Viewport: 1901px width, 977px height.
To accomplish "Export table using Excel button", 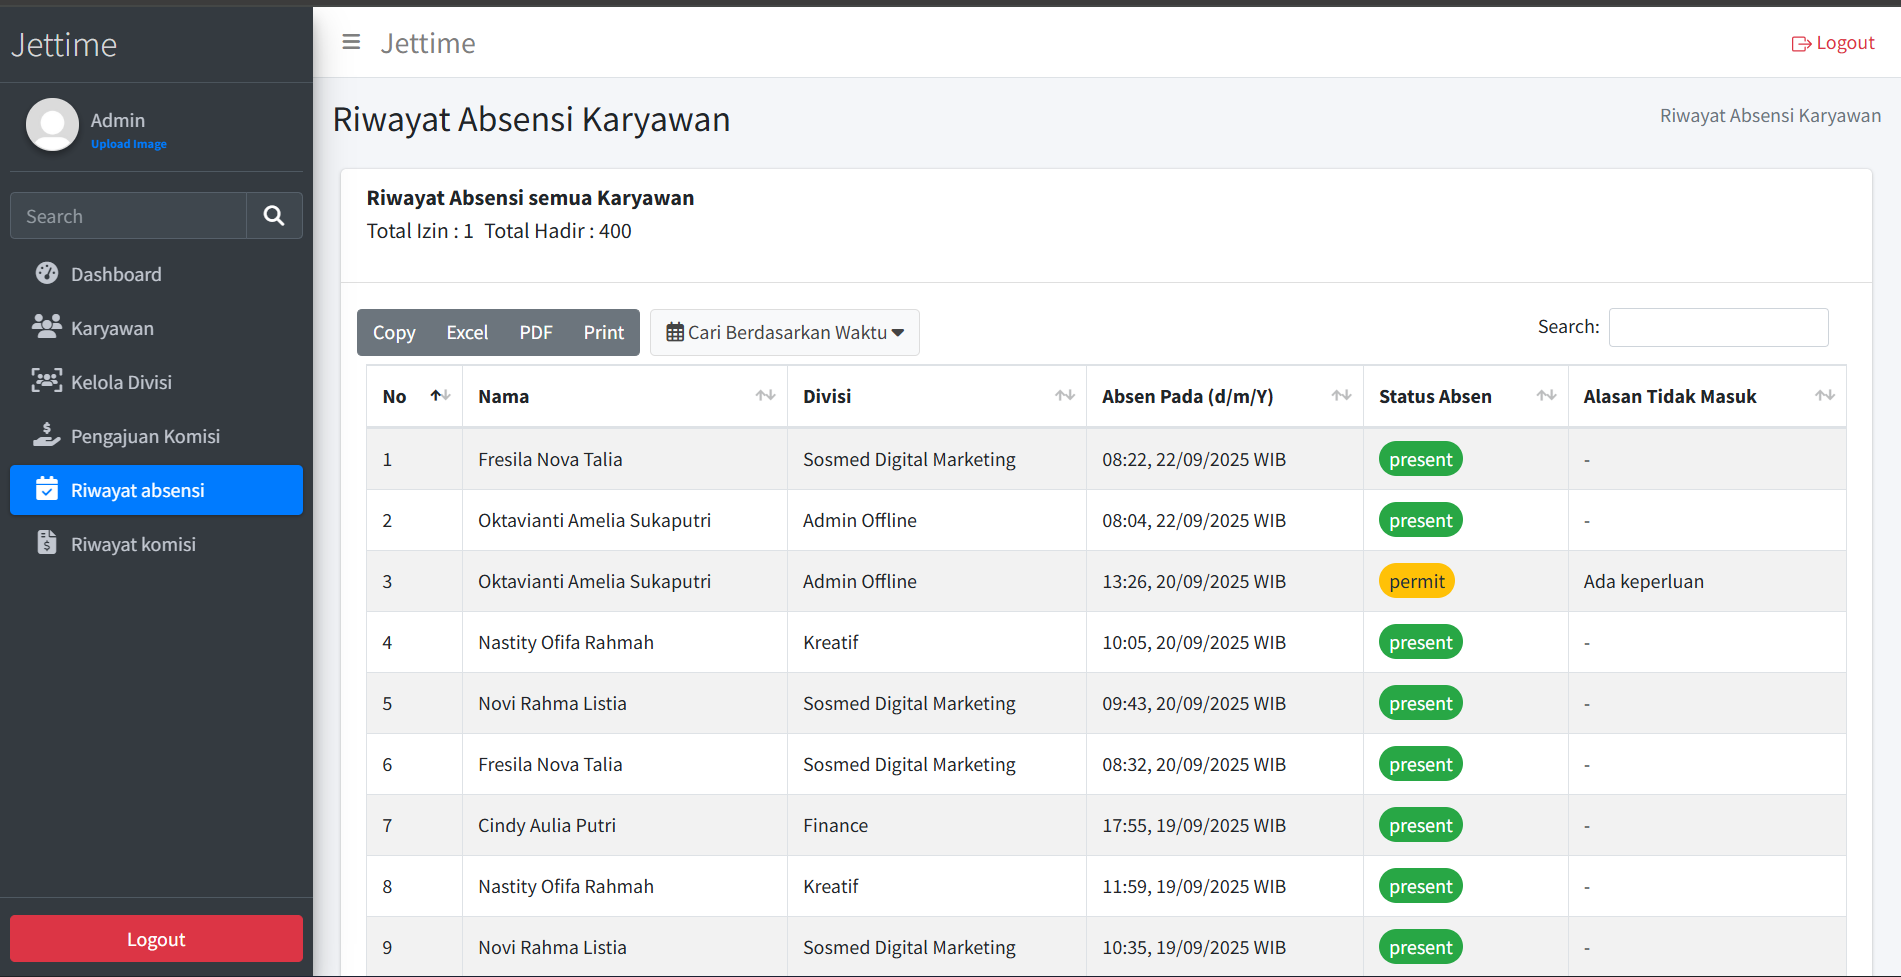I will (467, 332).
